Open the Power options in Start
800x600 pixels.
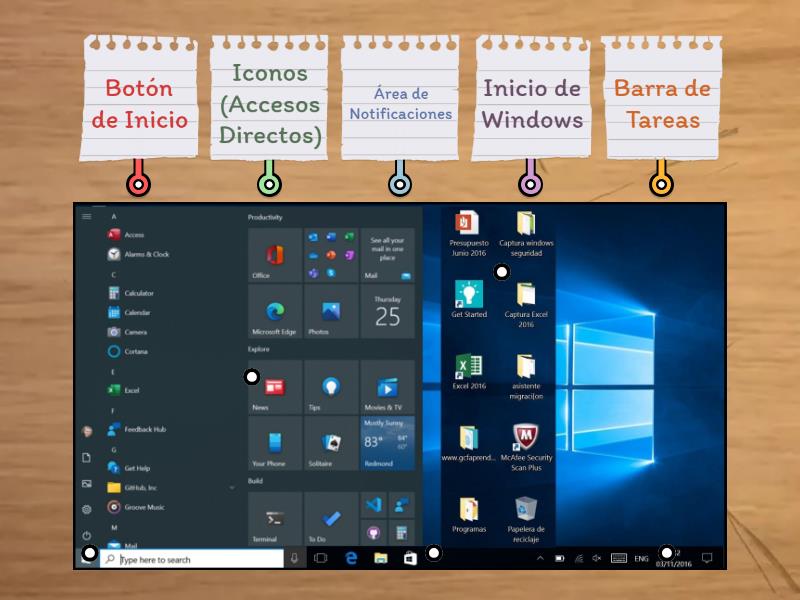click(x=87, y=535)
